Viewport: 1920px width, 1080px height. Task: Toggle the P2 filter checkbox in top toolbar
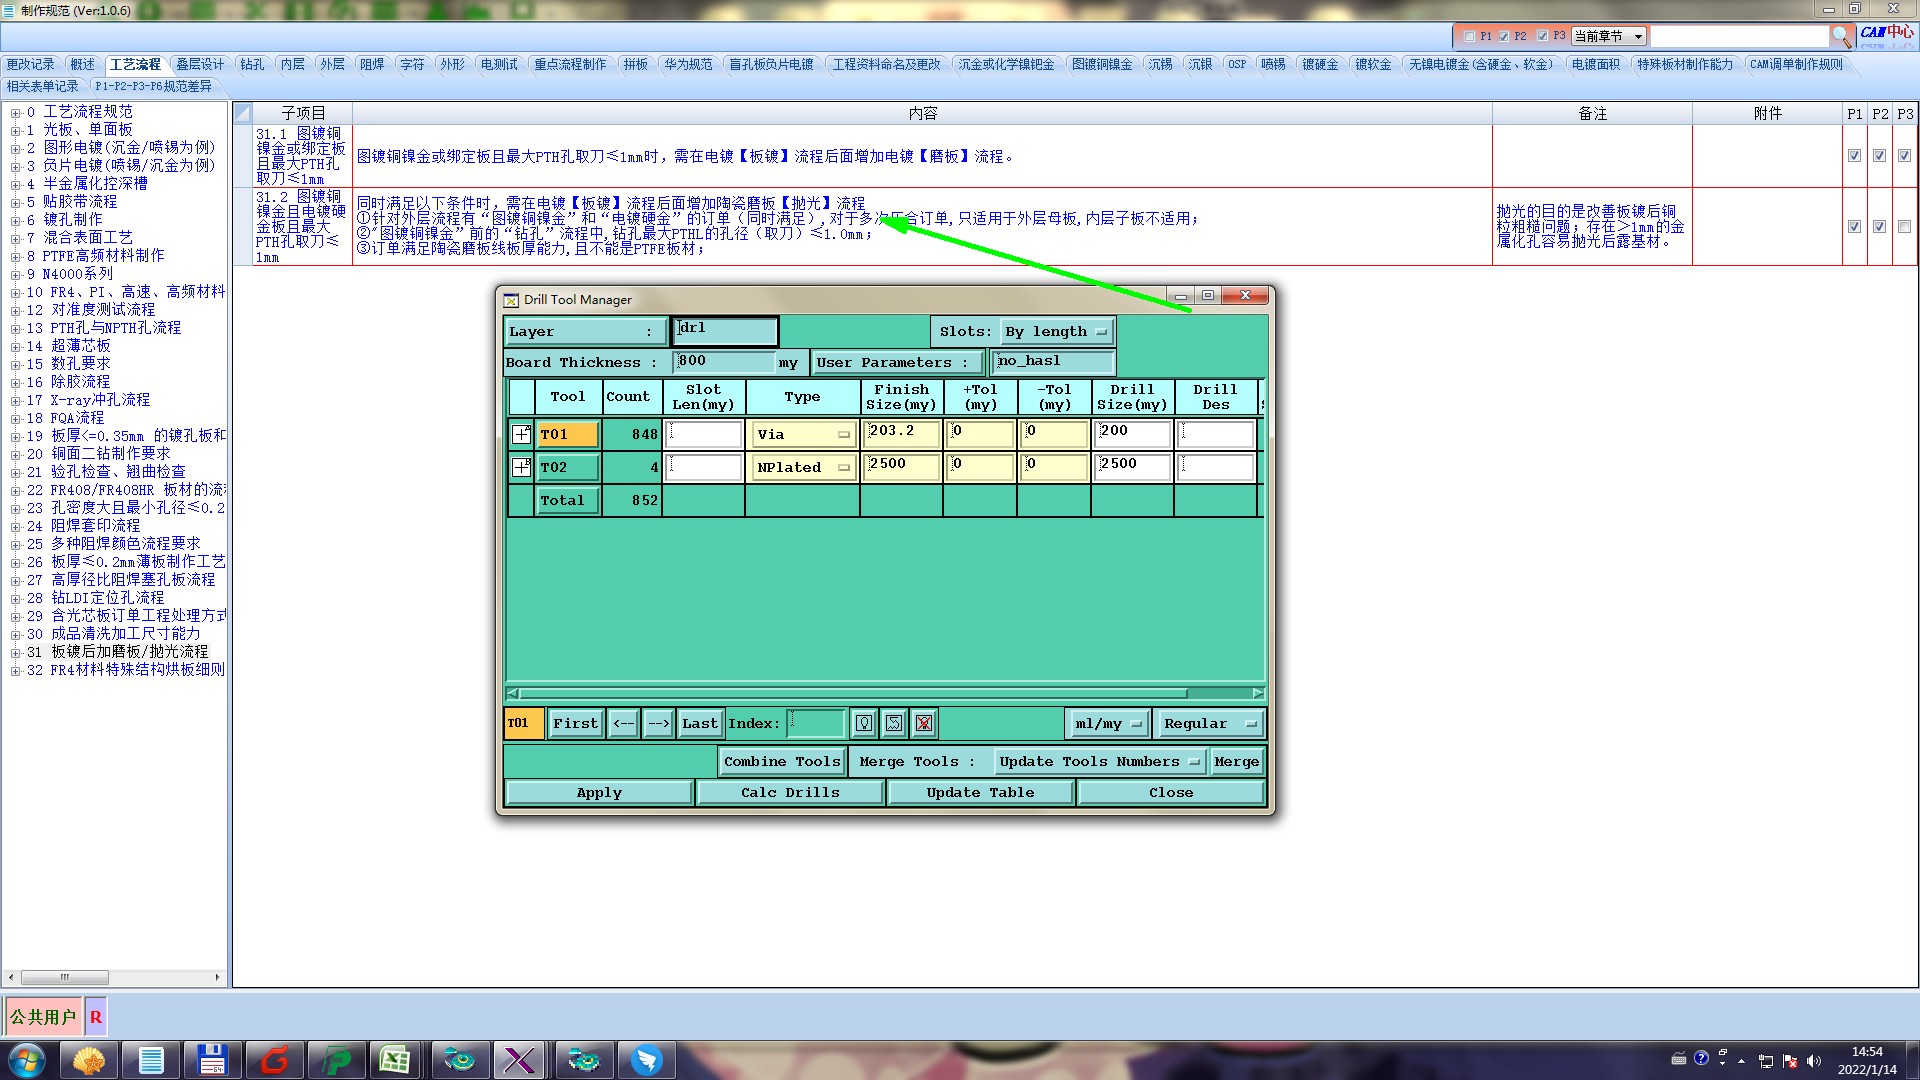[x=1503, y=36]
